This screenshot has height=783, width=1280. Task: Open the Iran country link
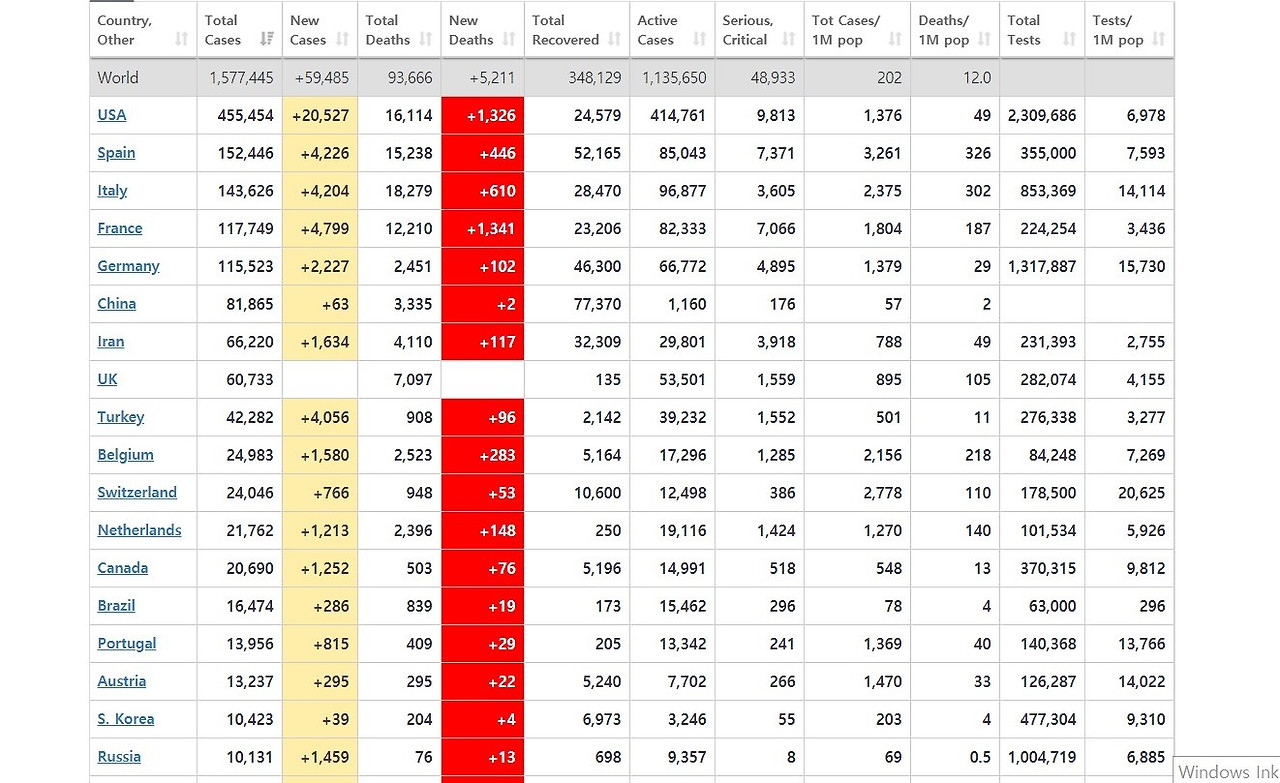111,342
